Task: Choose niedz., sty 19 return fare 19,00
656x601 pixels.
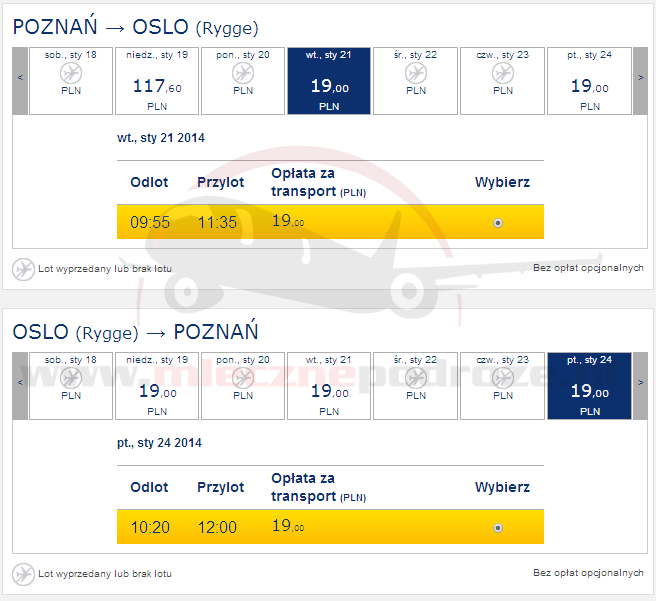Action: tap(157, 386)
